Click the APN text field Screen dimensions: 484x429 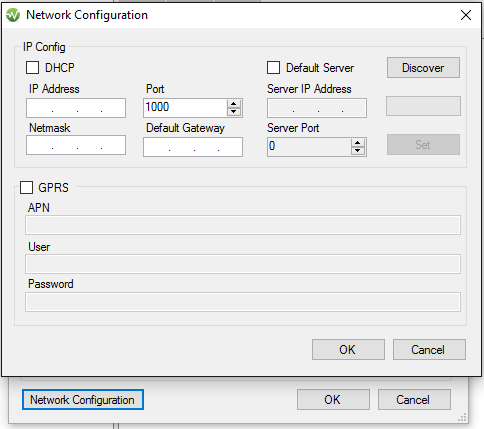(x=243, y=225)
